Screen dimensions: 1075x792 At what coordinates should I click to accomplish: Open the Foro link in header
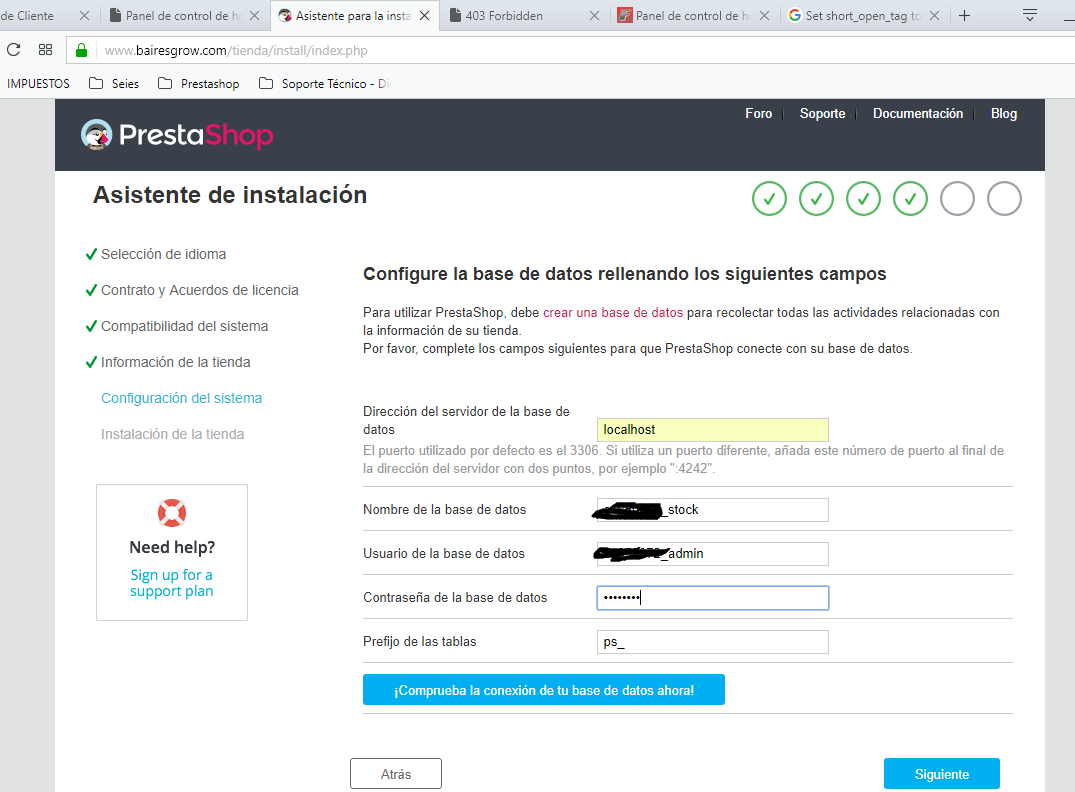coord(758,113)
